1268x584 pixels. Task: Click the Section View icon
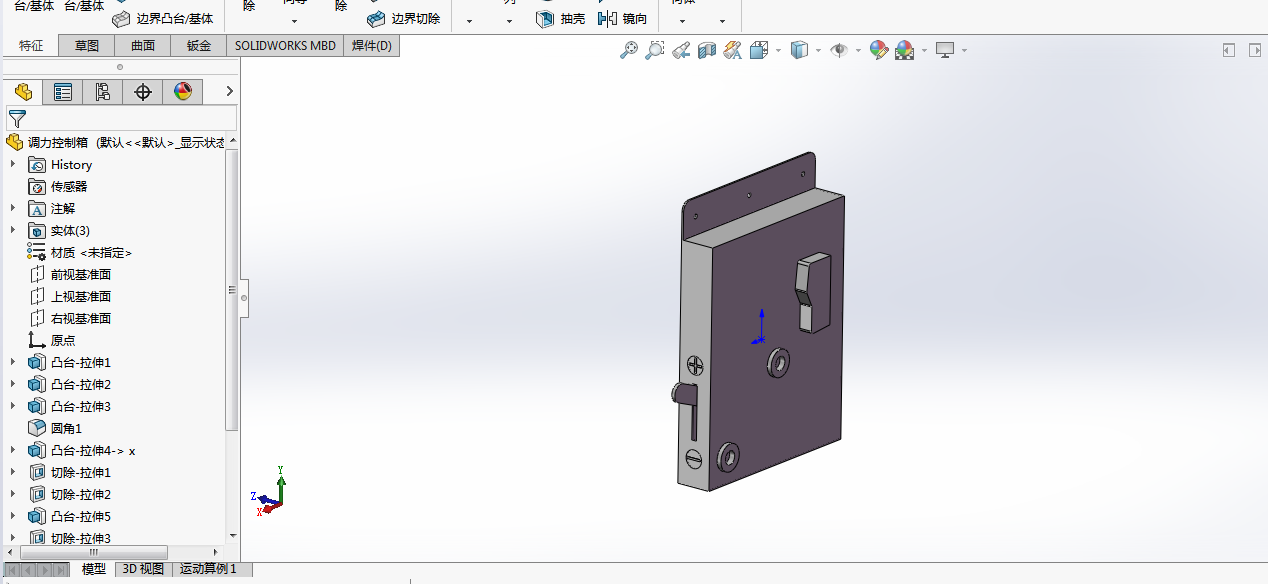707,50
